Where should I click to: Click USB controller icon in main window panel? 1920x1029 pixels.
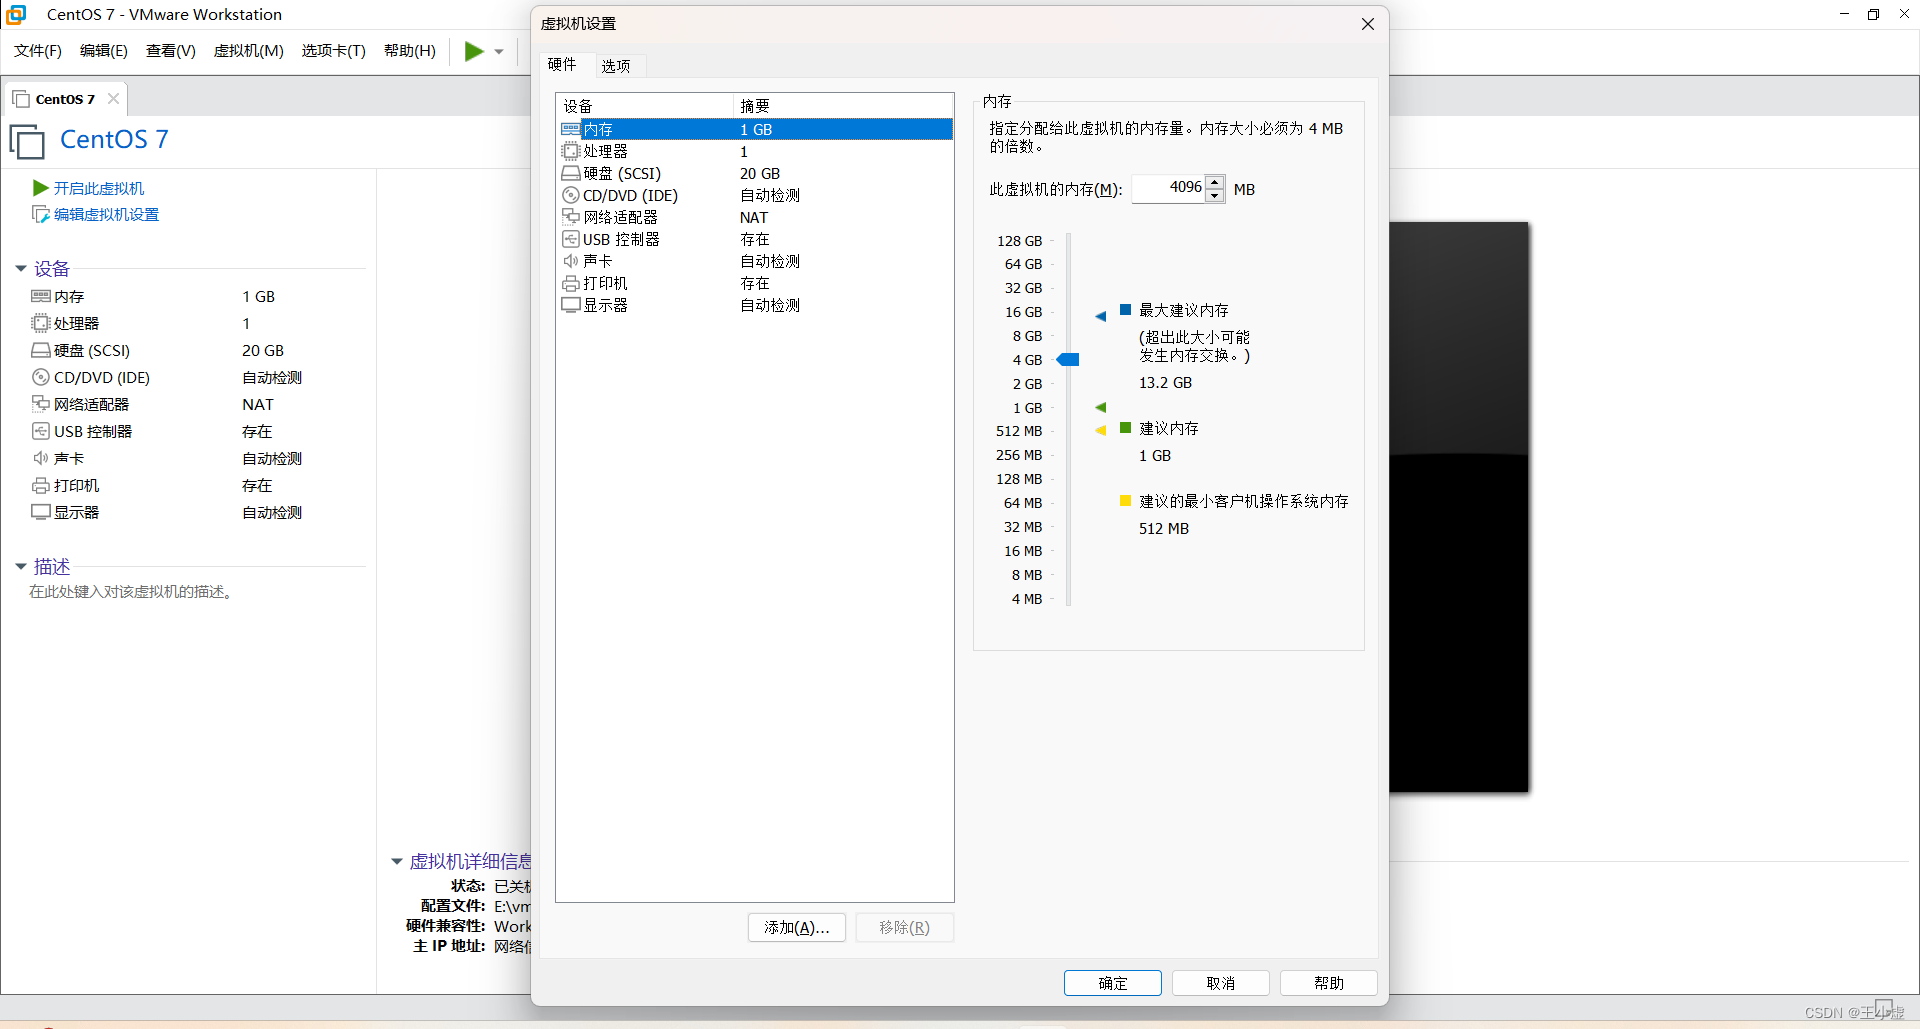tap(41, 431)
